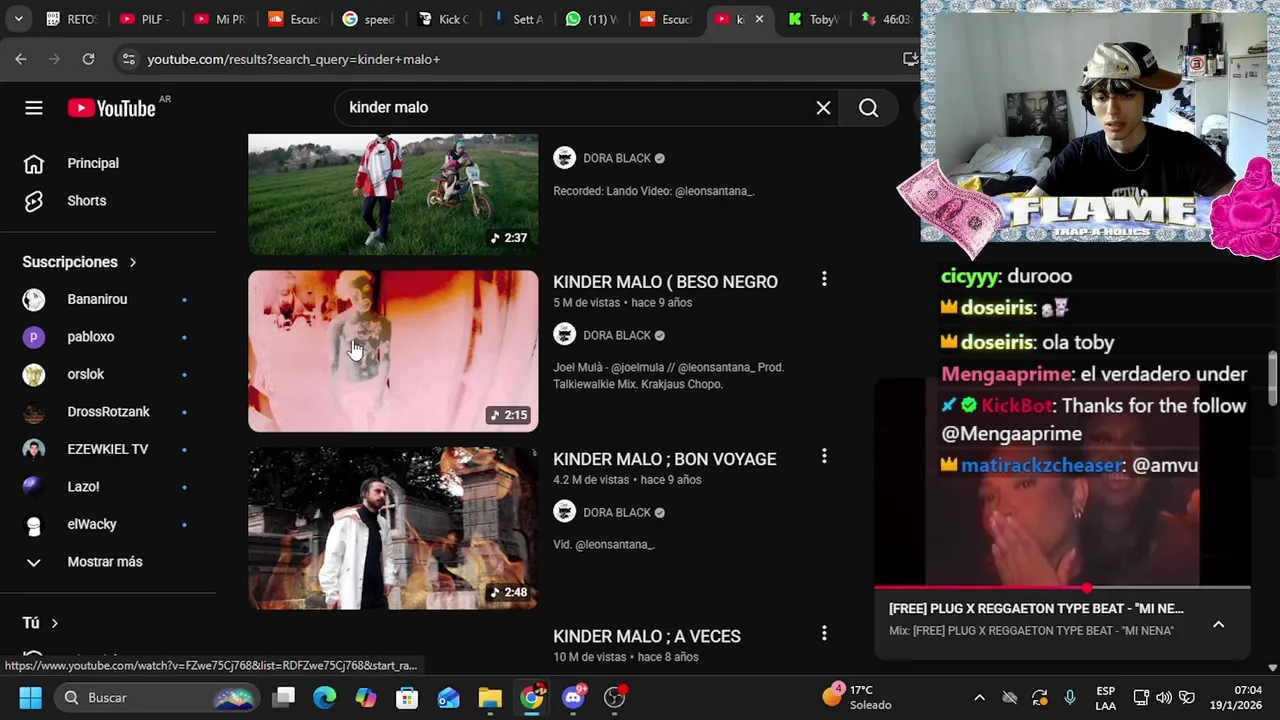Open Windows Start menu

point(30,697)
